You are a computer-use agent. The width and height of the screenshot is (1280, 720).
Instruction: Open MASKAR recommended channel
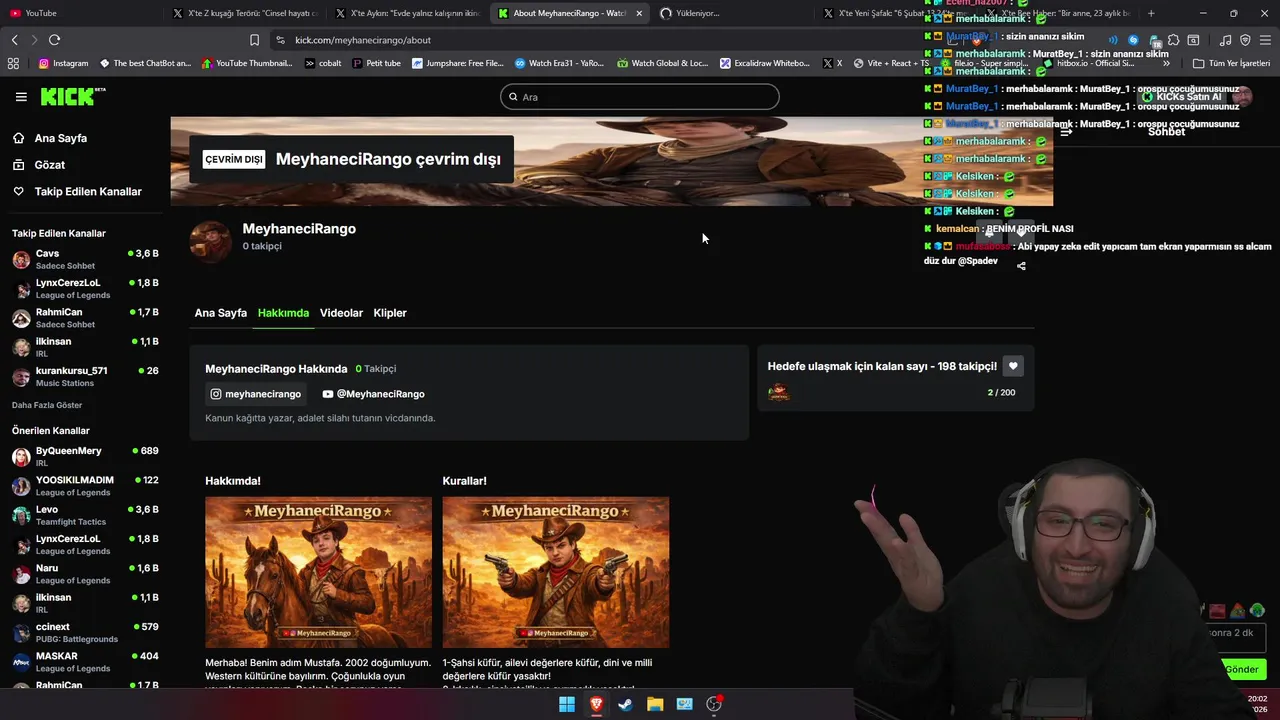(85, 662)
